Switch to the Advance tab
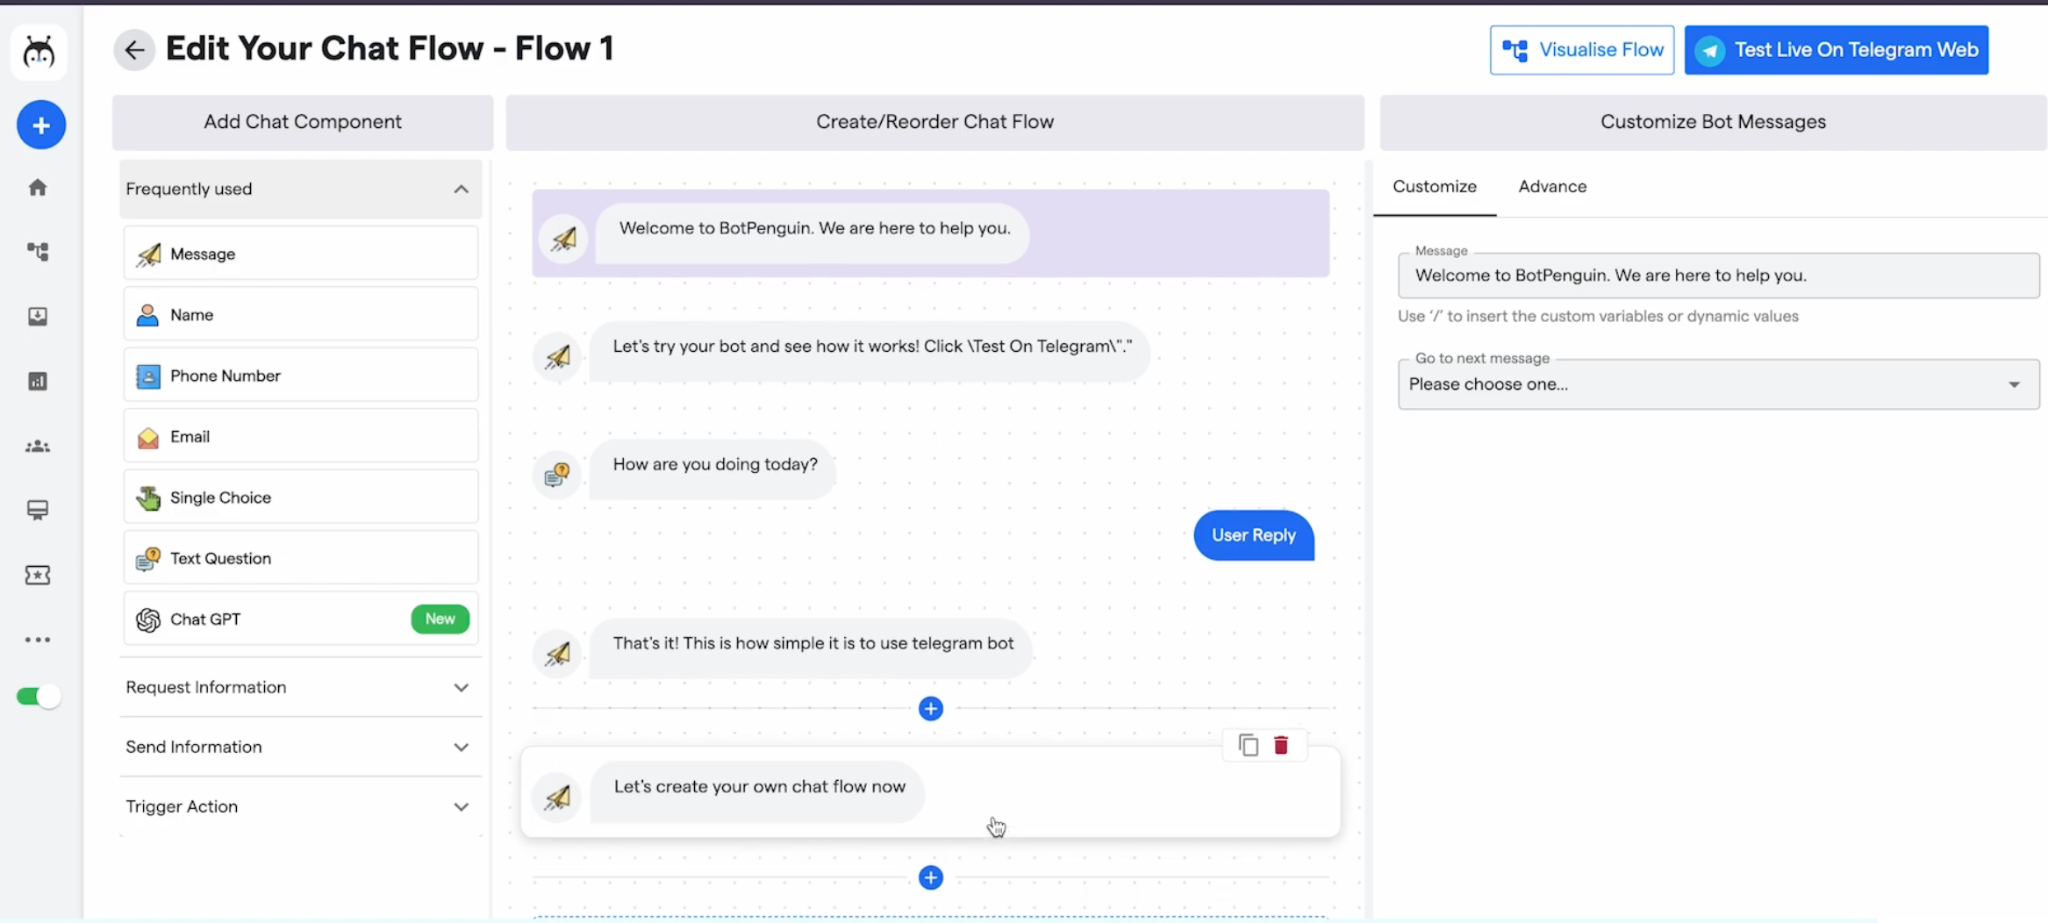Image resolution: width=2048 pixels, height=923 pixels. (x=1552, y=187)
